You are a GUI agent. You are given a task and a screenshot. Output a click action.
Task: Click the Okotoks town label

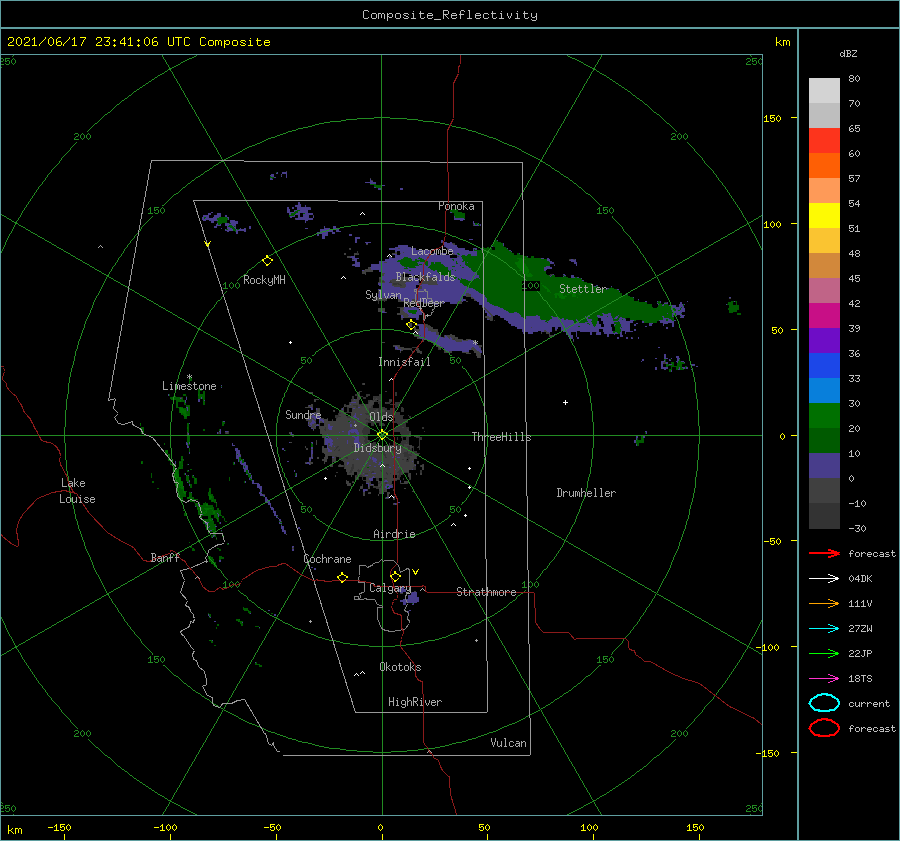click(400, 667)
